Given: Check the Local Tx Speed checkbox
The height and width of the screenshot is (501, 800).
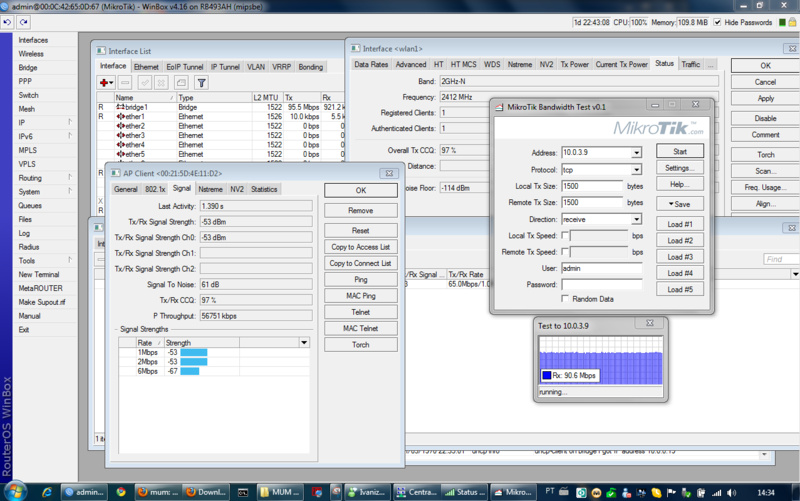Looking at the screenshot, I should (565, 236).
